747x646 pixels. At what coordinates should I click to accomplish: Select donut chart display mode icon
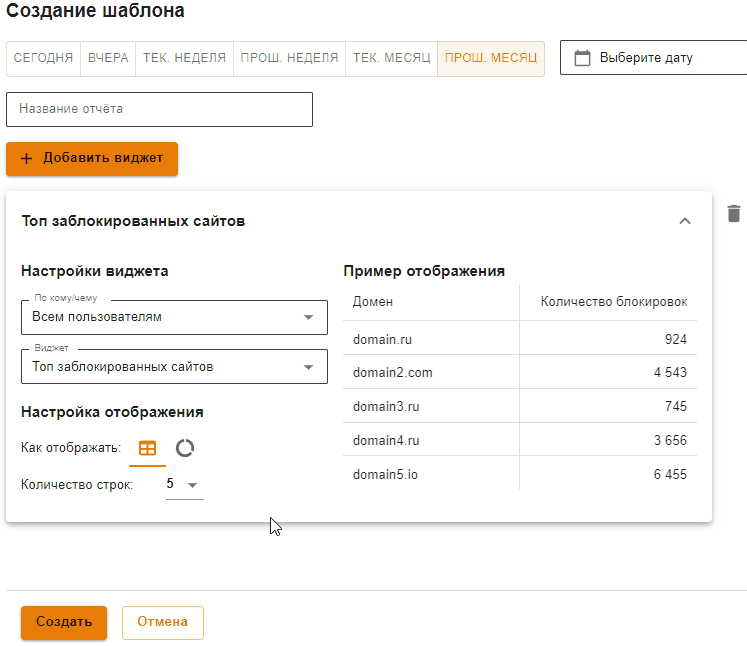point(184,449)
